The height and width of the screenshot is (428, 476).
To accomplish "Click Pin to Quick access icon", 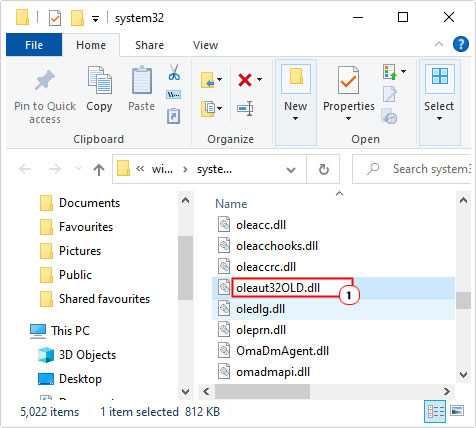I will coord(45,80).
